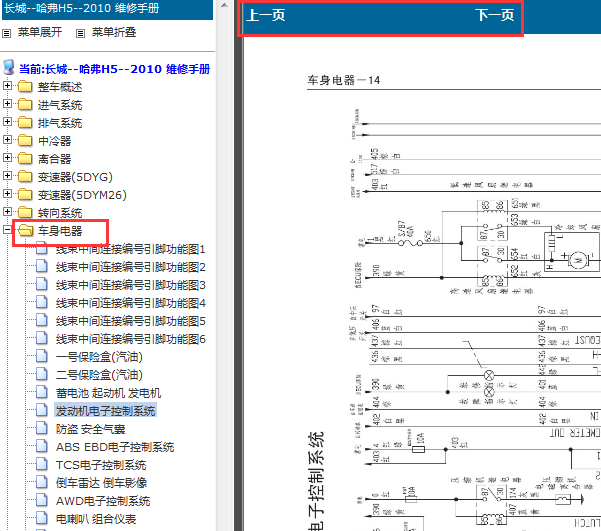Expand the 转向系统 tree node
This screenshot has width=601, height=531.
pyautogui.click(x=7, y=212)
